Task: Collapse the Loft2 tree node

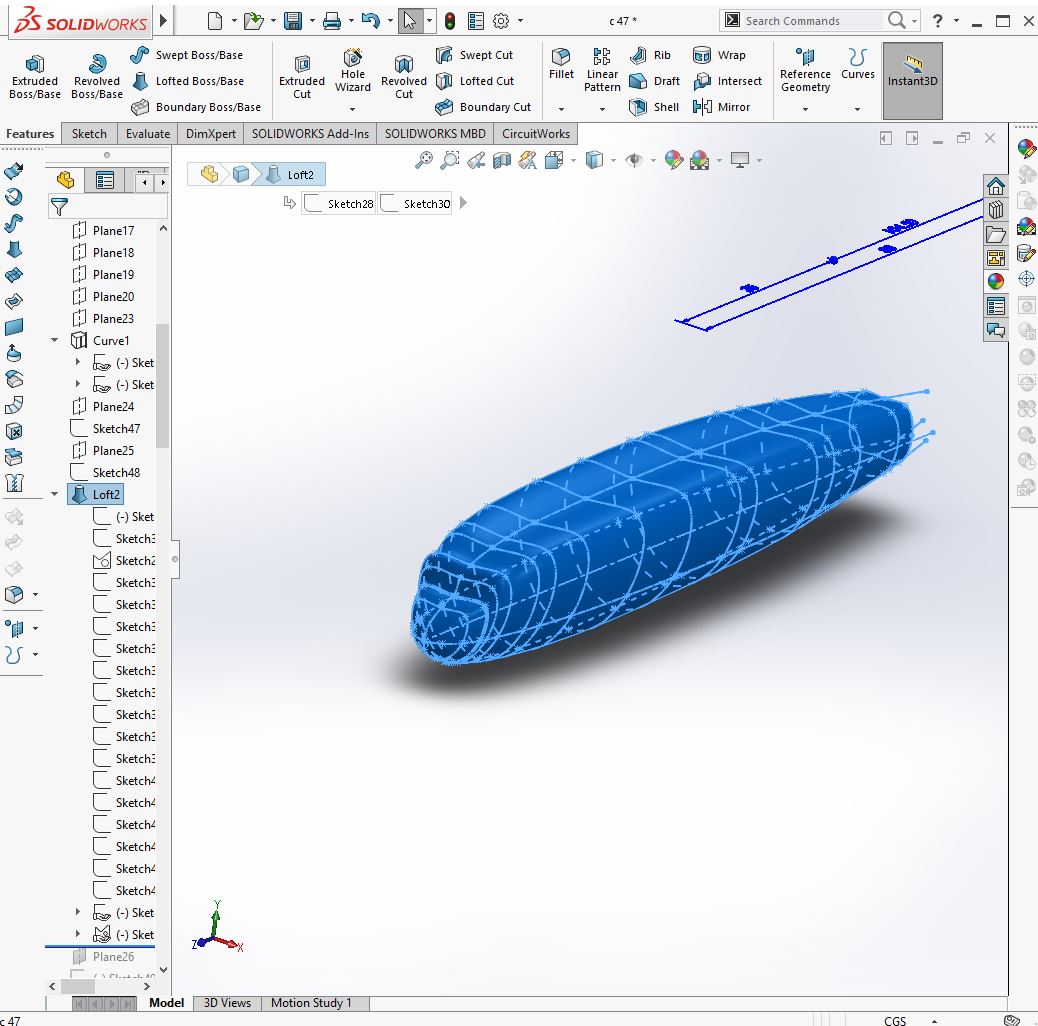Action: [54, 494]
